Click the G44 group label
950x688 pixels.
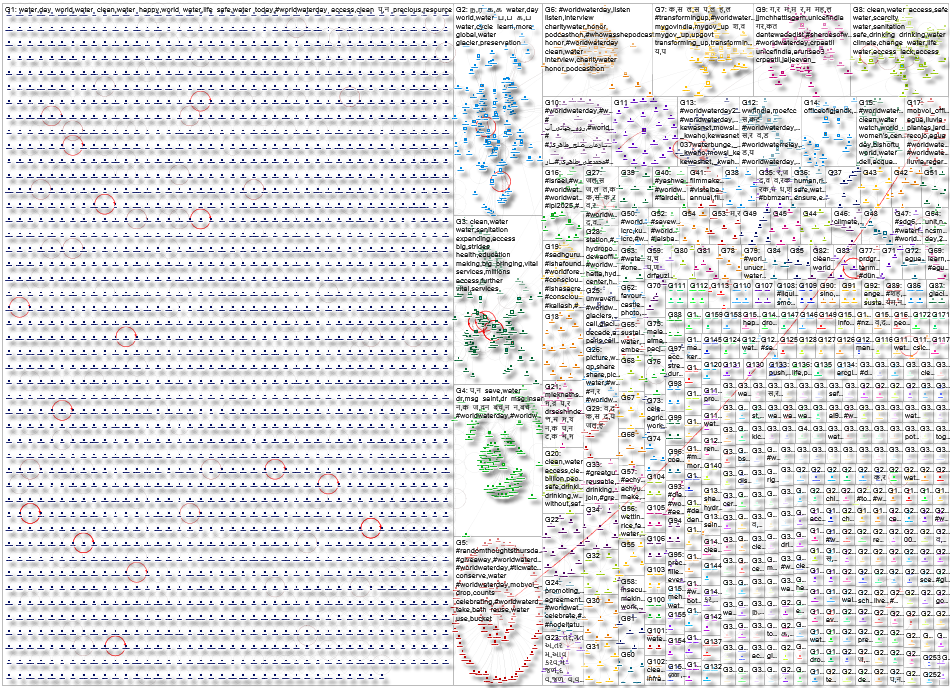click(x=810, y=213)
